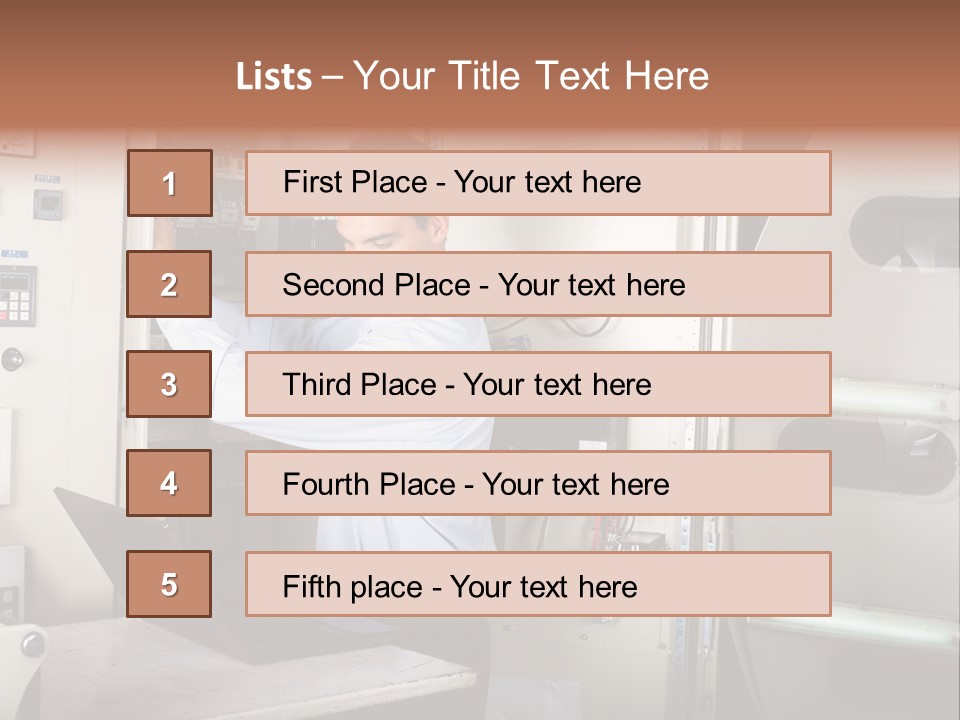Click the number 1 box
Image resolution: width=960 pixels, height=720 pixels.
pos(170,183)
